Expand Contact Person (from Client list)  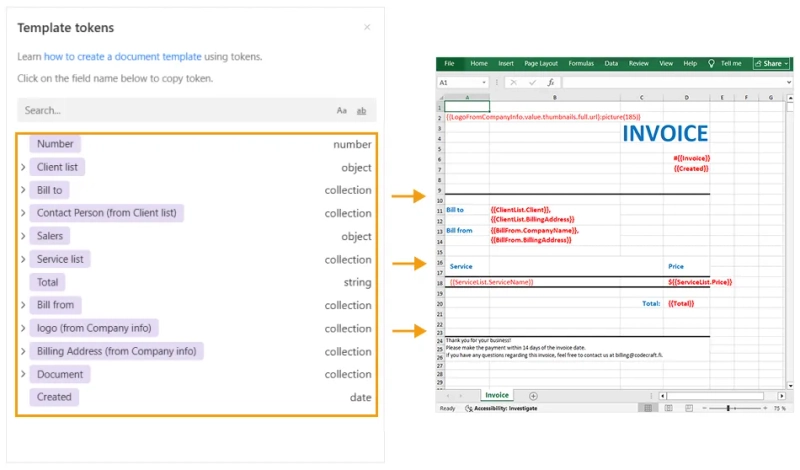23,213
